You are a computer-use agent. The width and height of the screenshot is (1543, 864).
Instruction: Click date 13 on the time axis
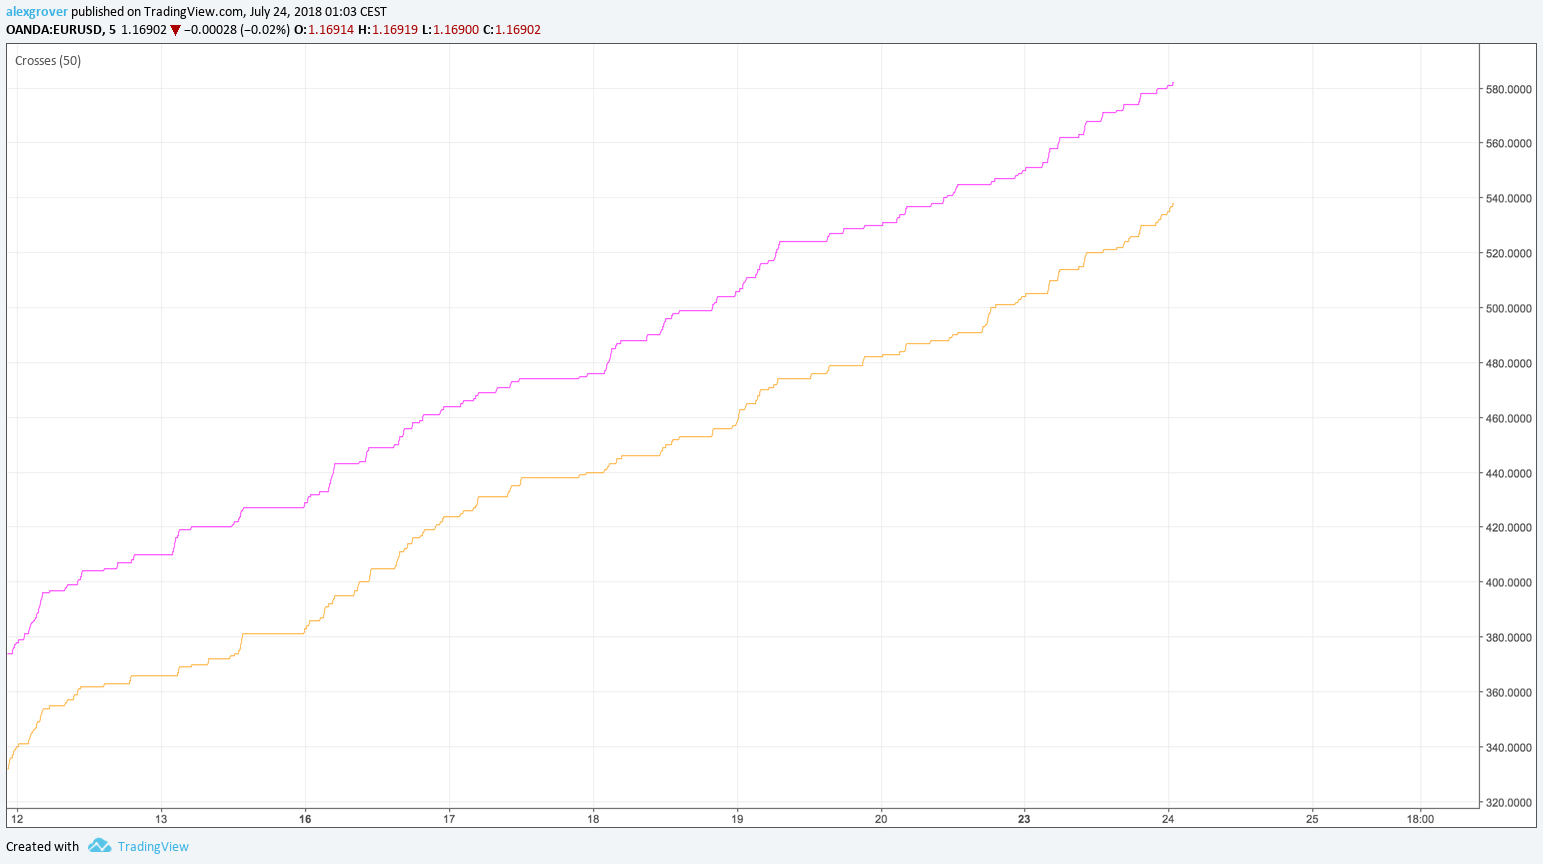pyautogui.click(x=161, y=819)
